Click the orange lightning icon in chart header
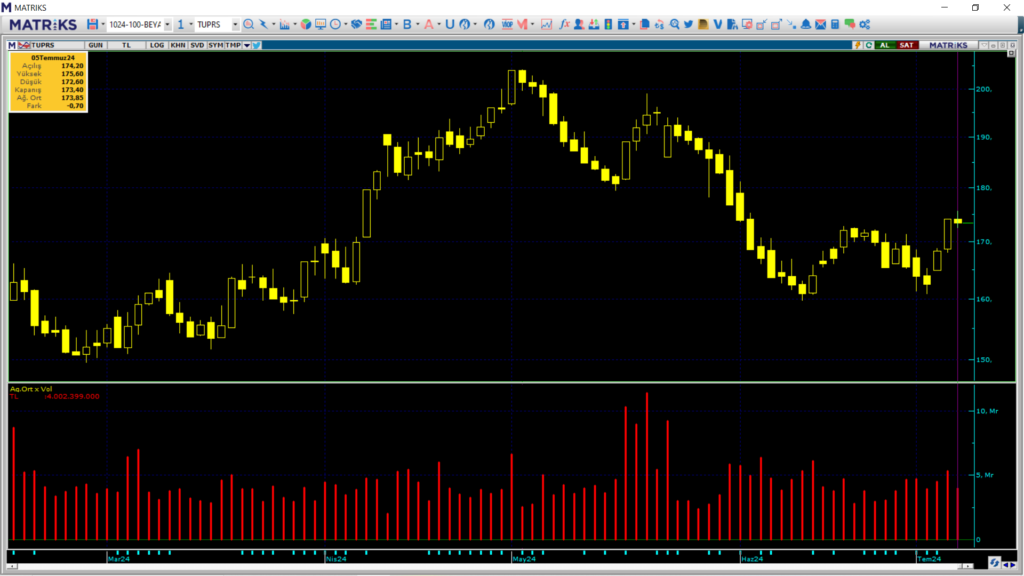The width and height of the screenshot is (1024, 576). tap(857, 45)
